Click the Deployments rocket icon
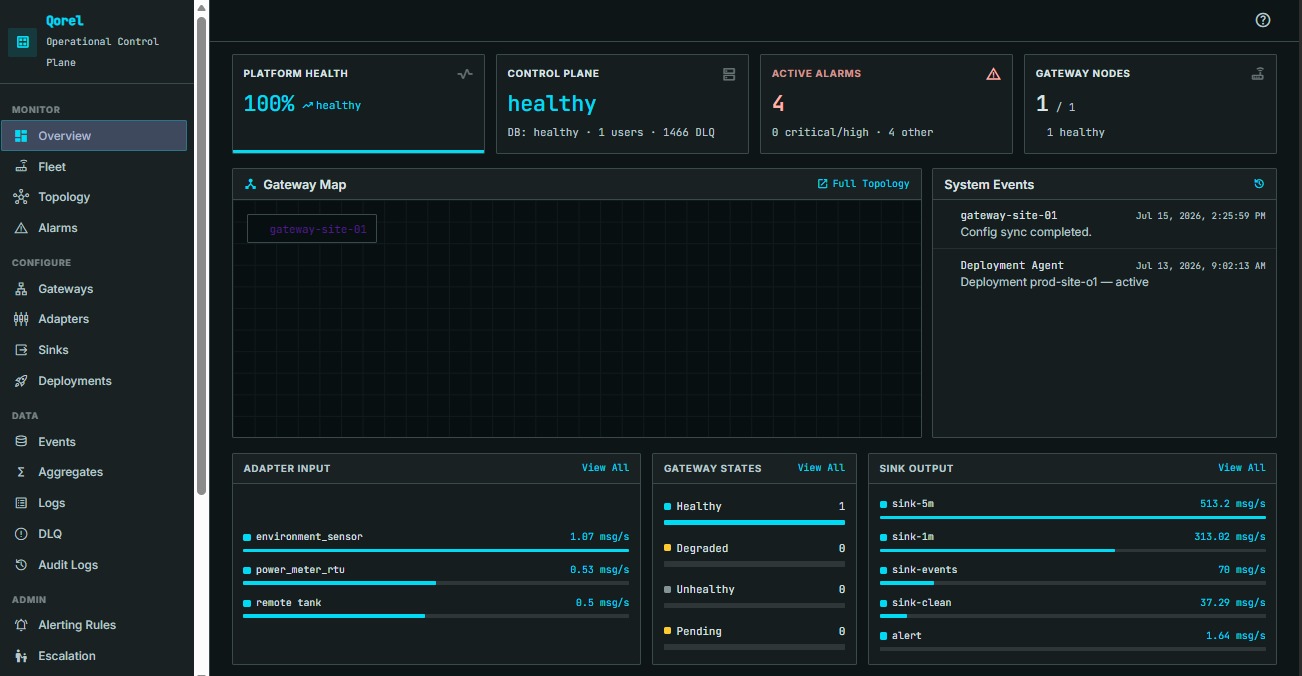The width and height of the screenshot is (1302, 676). pyautogui.click(x=21, y=381)
